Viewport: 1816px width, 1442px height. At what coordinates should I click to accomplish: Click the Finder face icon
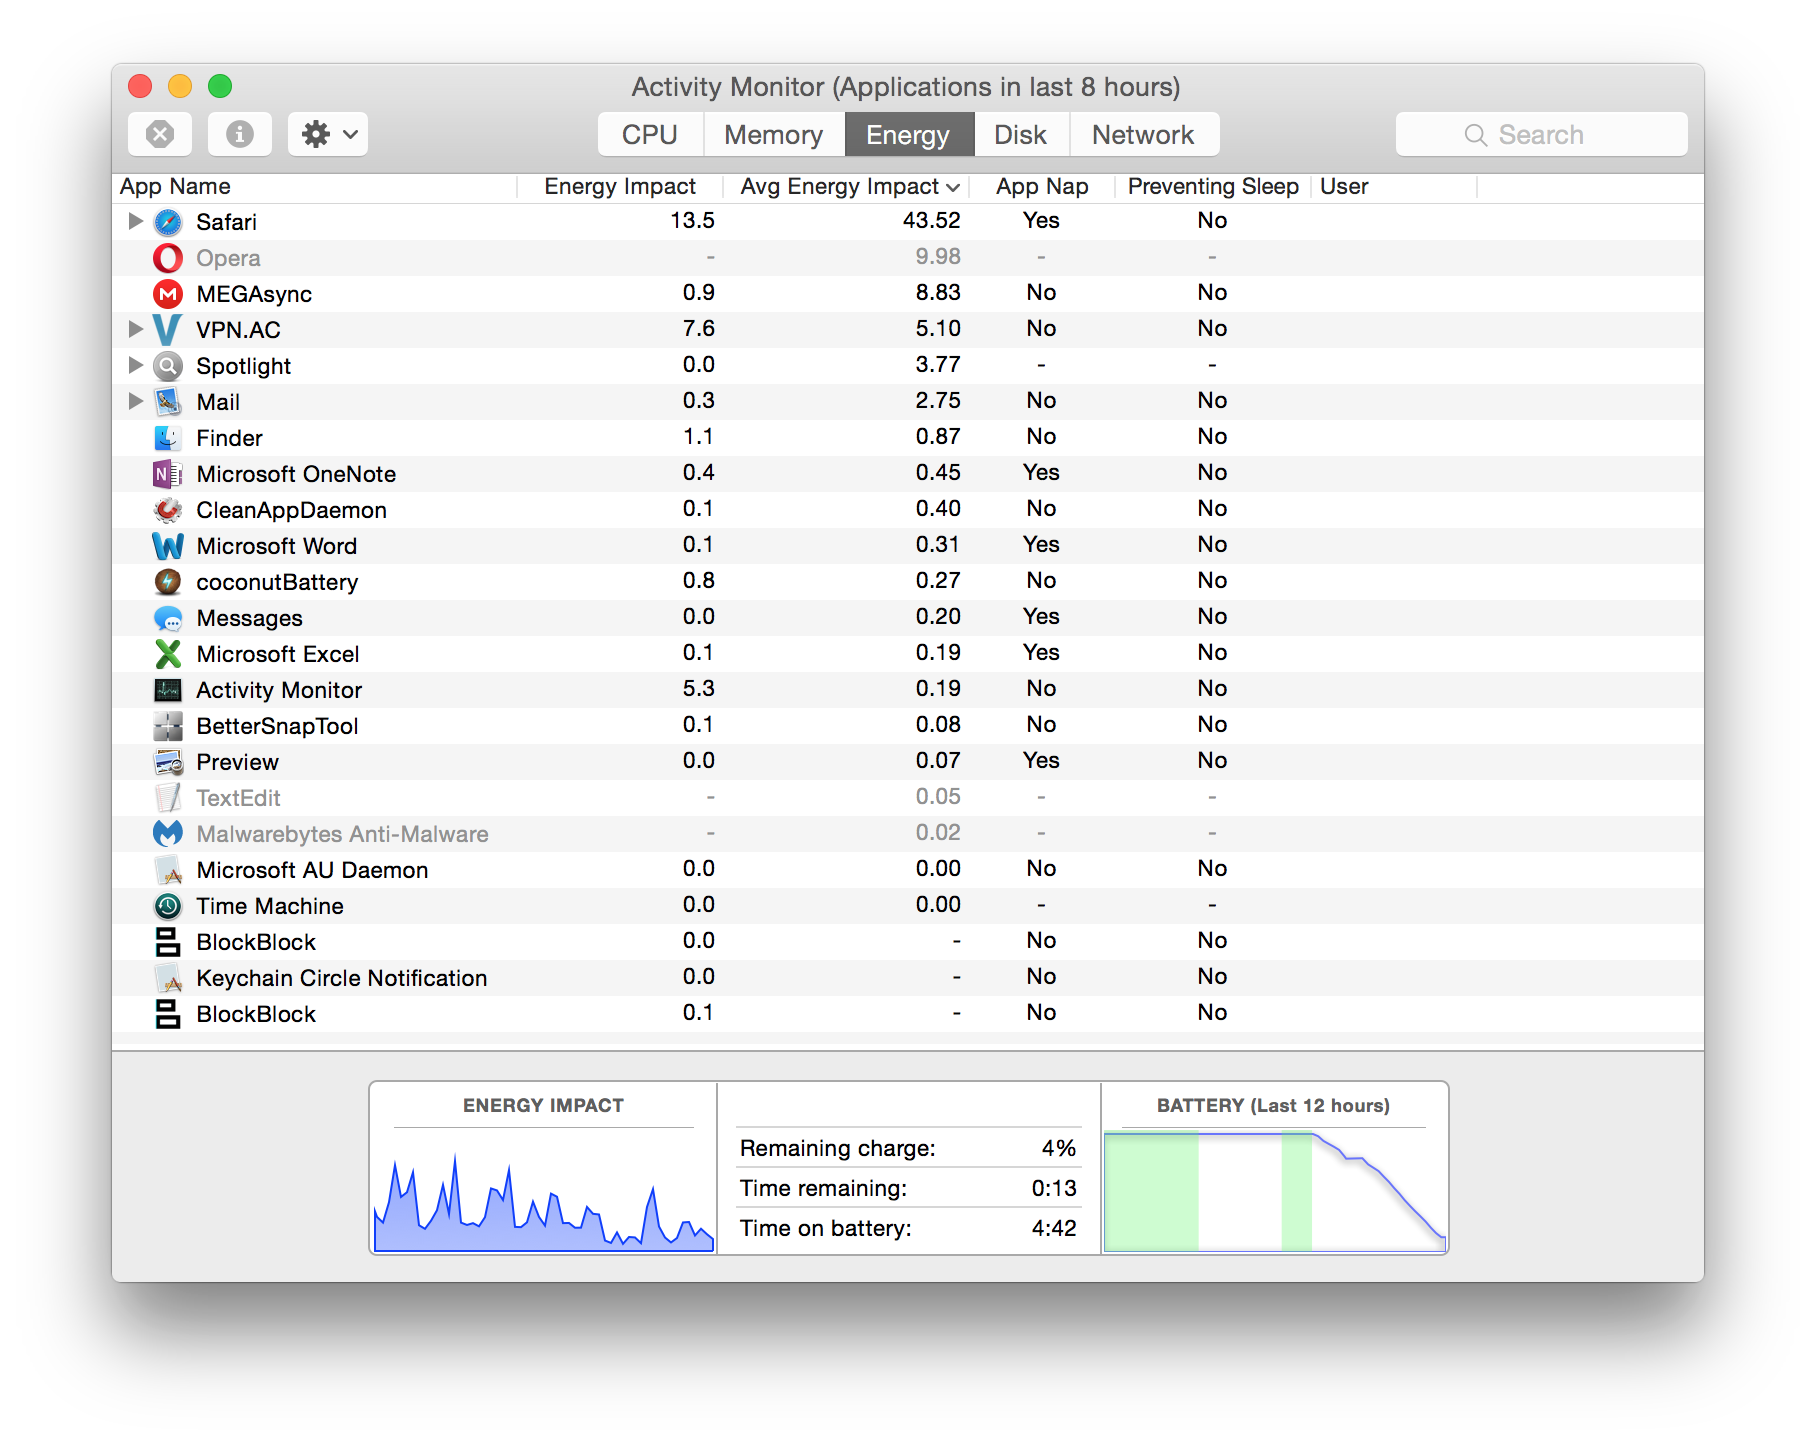tap(168, 438)
